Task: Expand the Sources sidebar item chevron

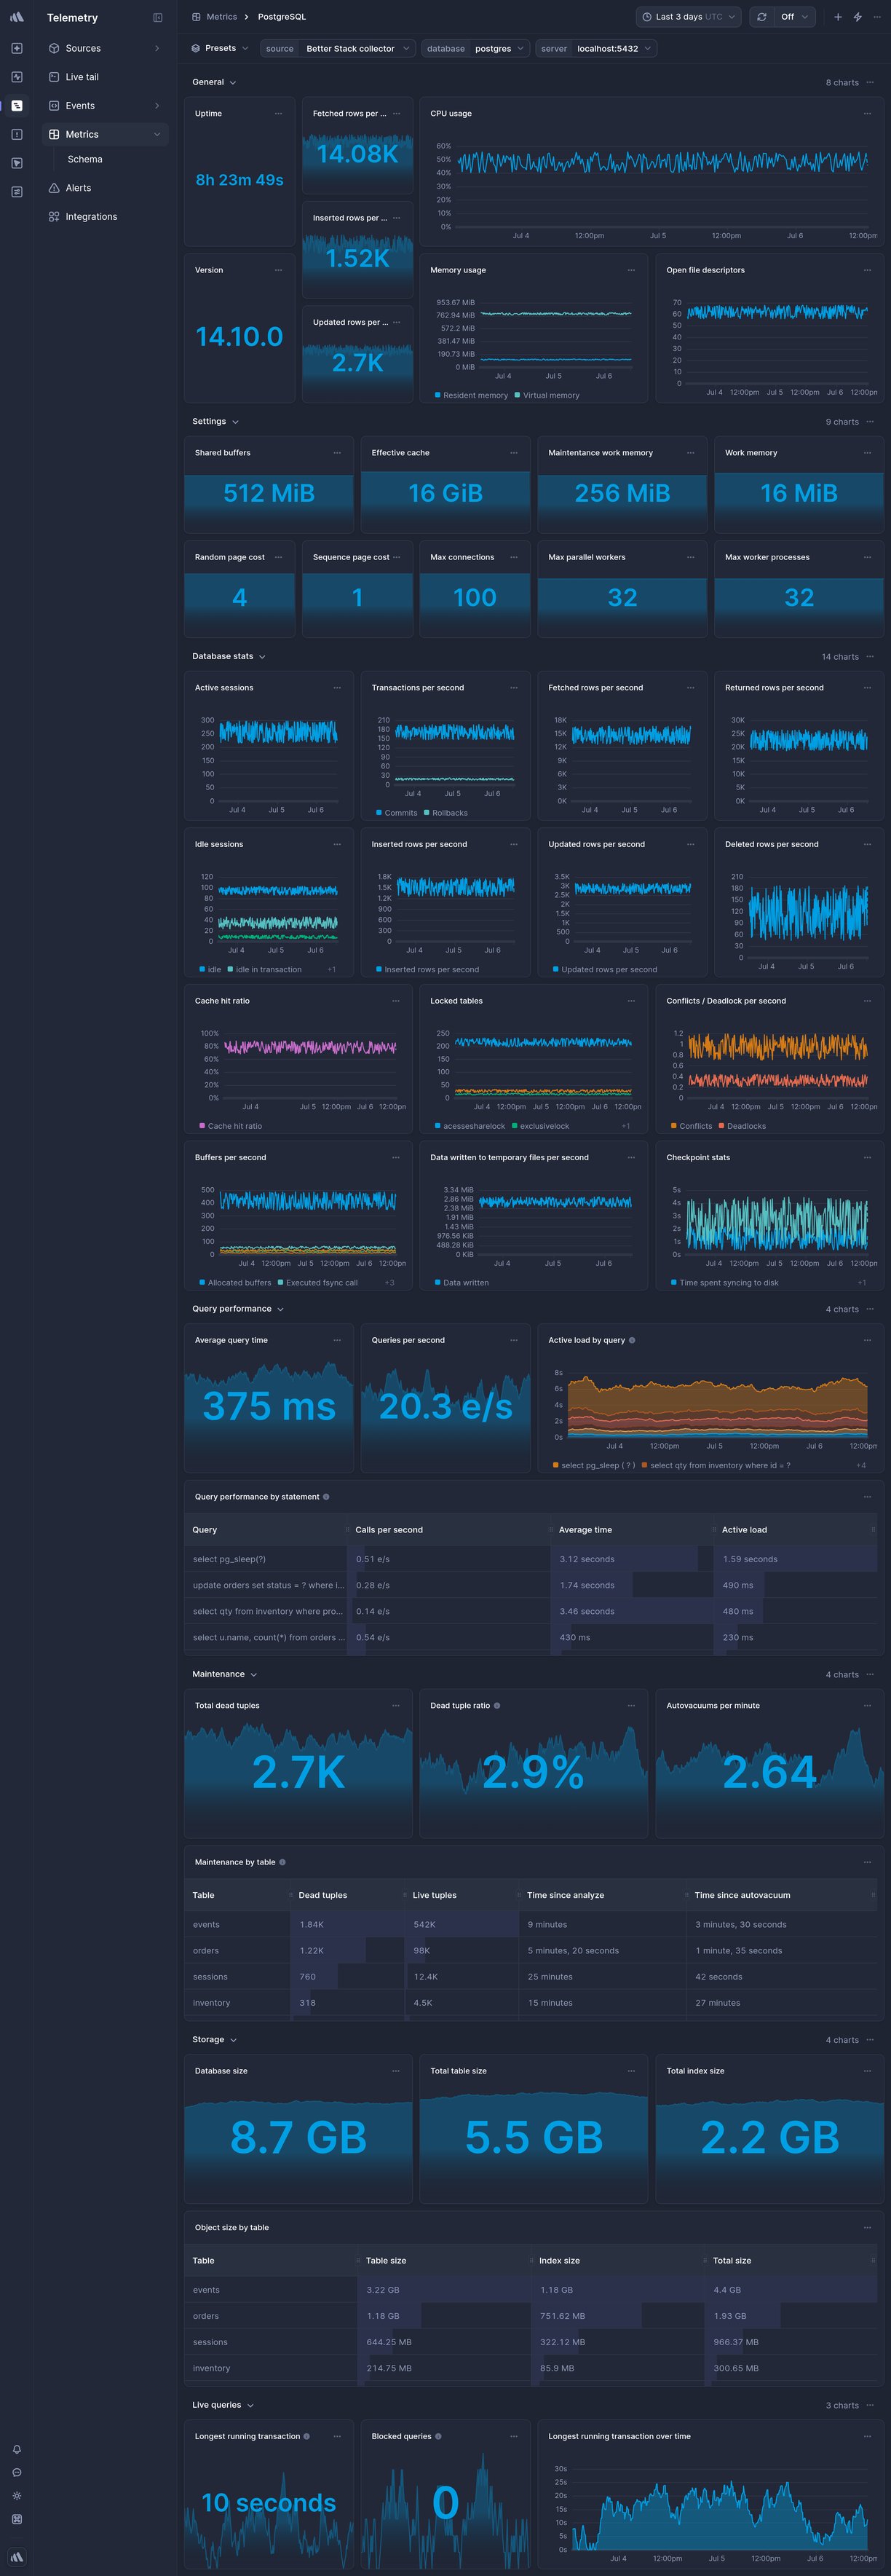Action: (x=157, y=48)
